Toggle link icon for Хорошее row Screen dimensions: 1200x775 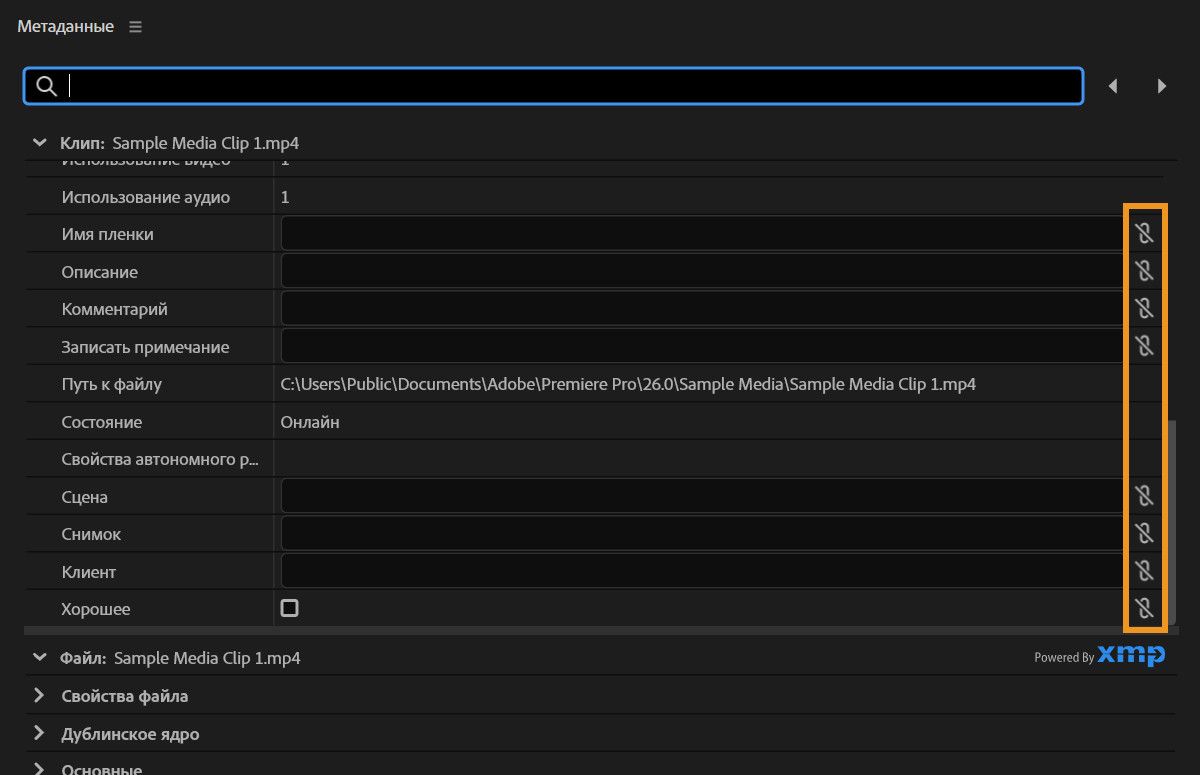pyautogui.click(x=1145, y=608)
